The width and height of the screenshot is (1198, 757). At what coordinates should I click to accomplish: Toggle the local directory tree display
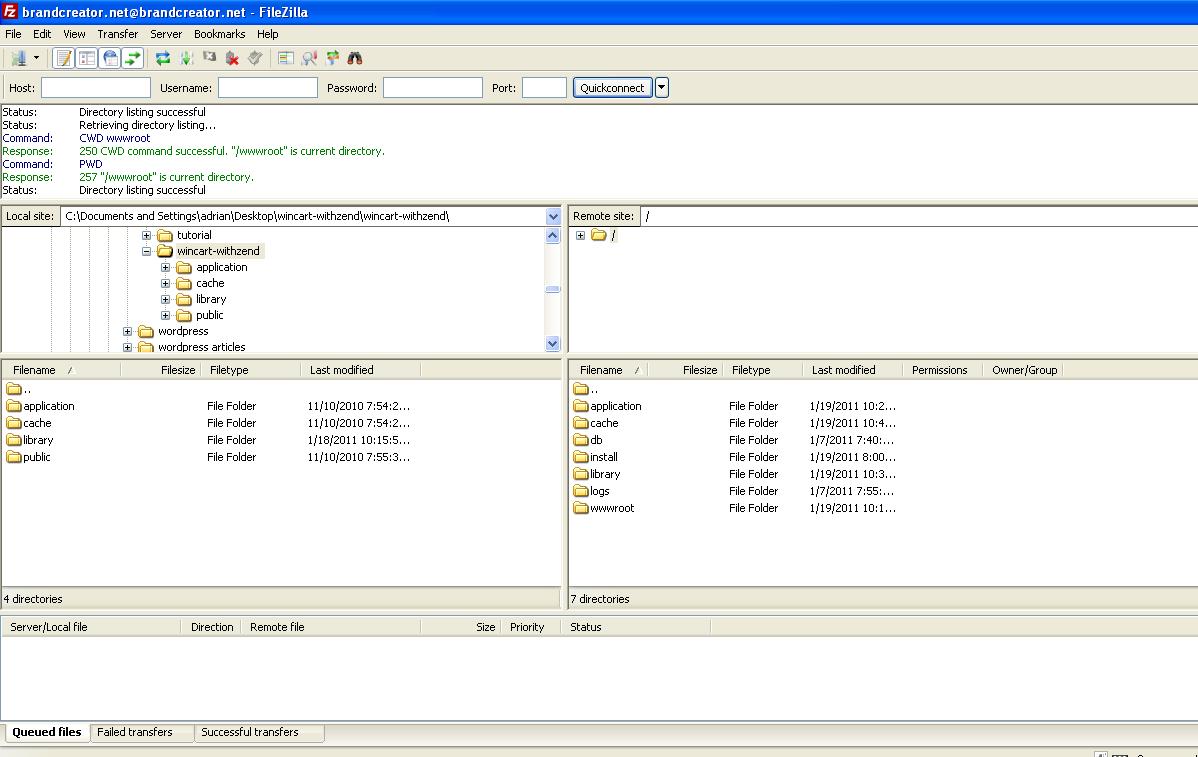point(87,58)
